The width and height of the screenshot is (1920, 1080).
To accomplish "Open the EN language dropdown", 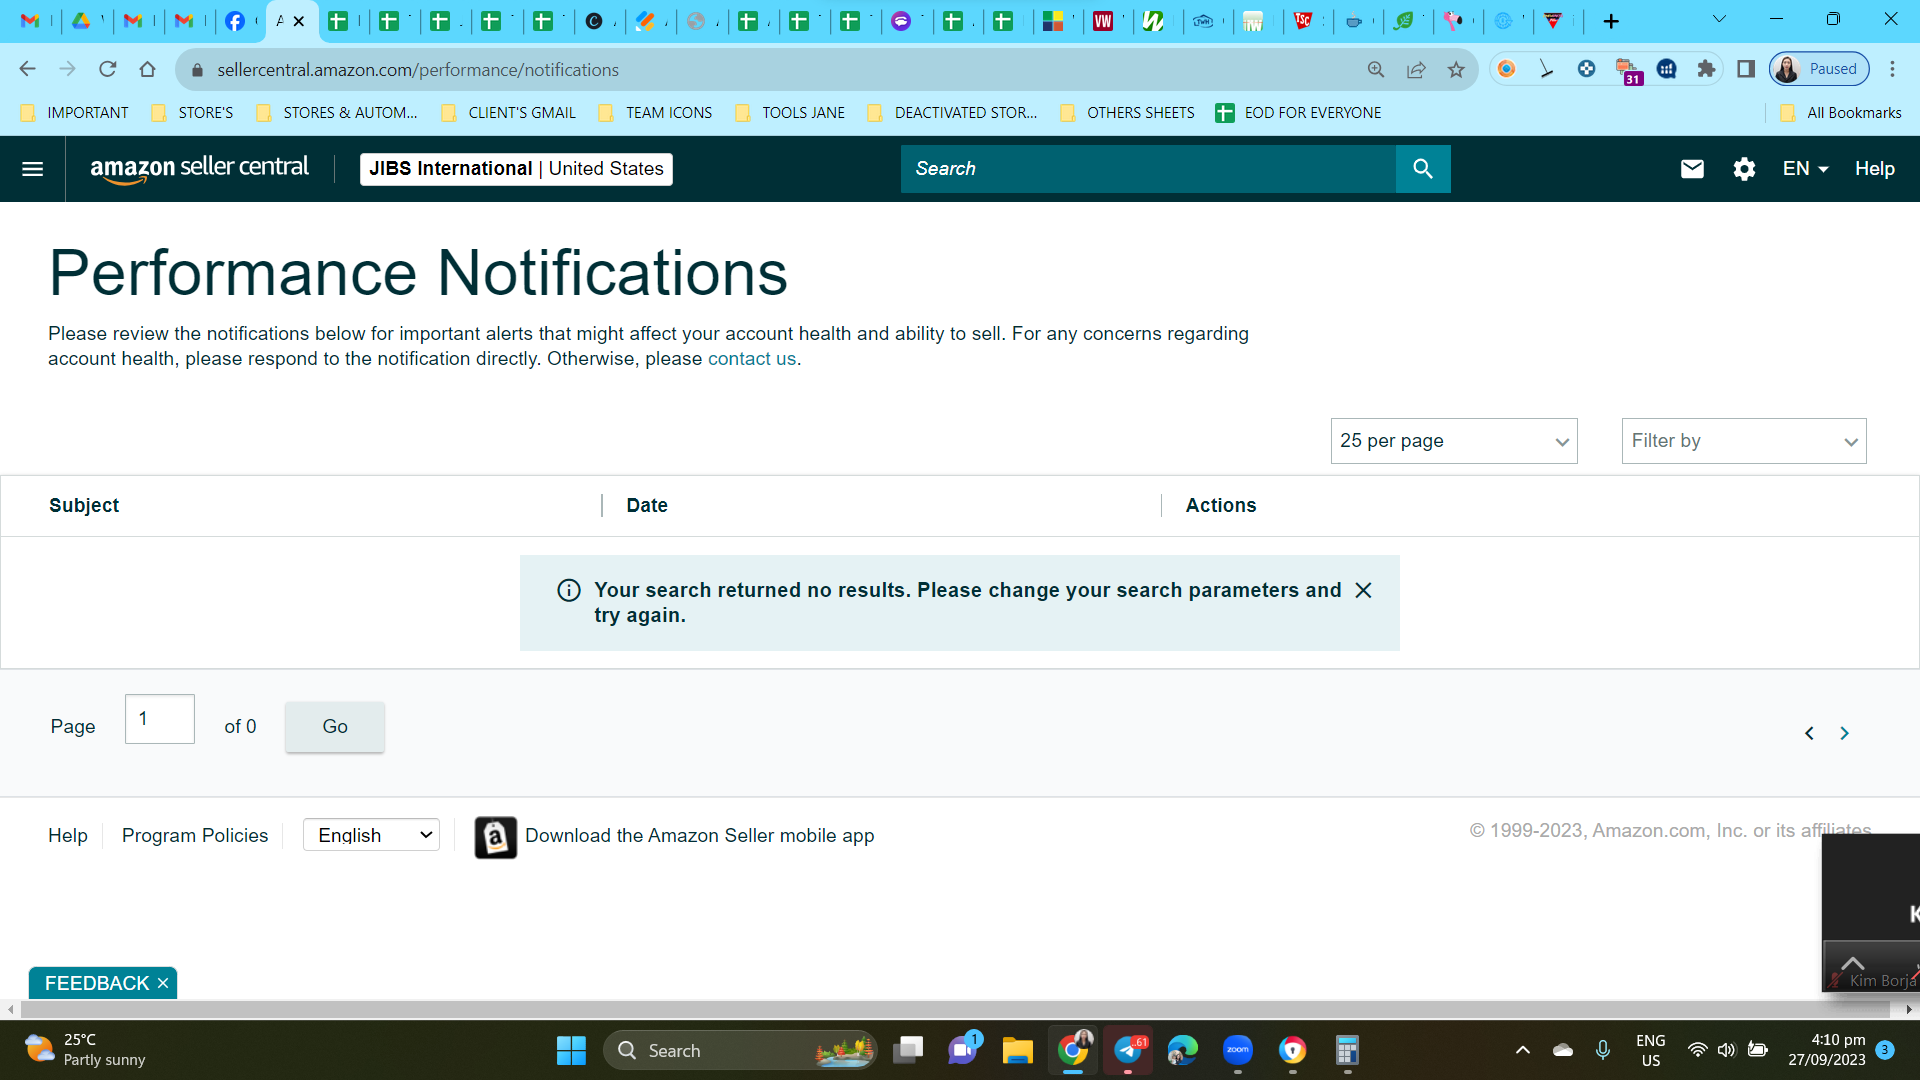I will [x=1805, y=169].
